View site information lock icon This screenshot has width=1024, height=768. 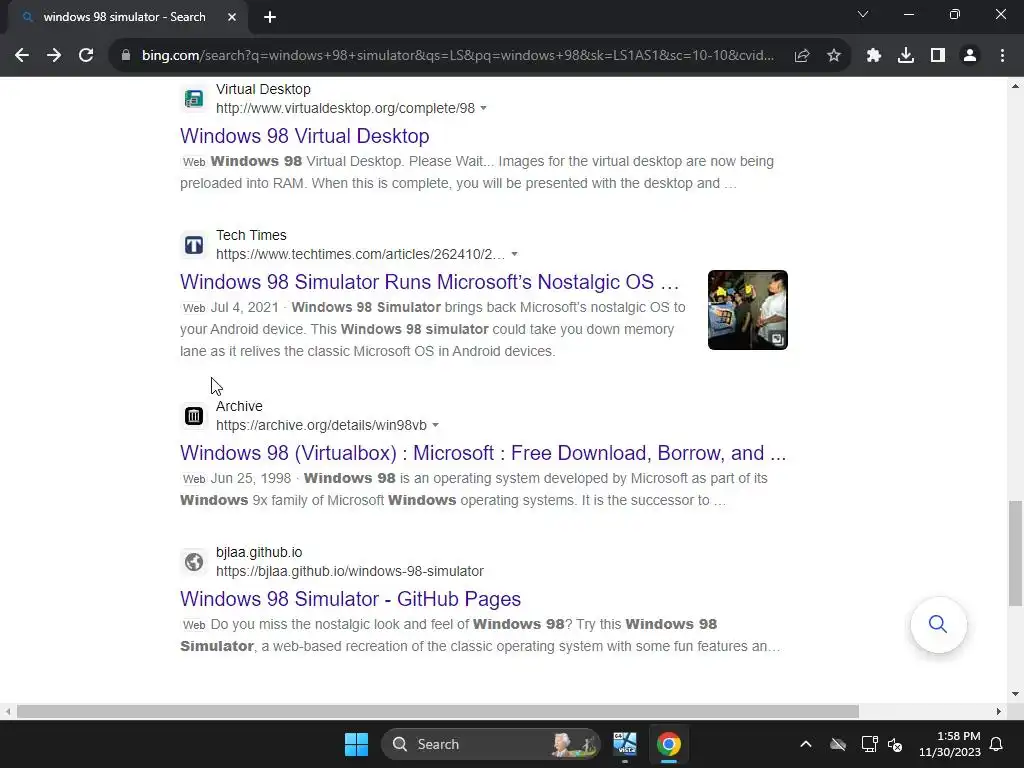tap(126, 56)
